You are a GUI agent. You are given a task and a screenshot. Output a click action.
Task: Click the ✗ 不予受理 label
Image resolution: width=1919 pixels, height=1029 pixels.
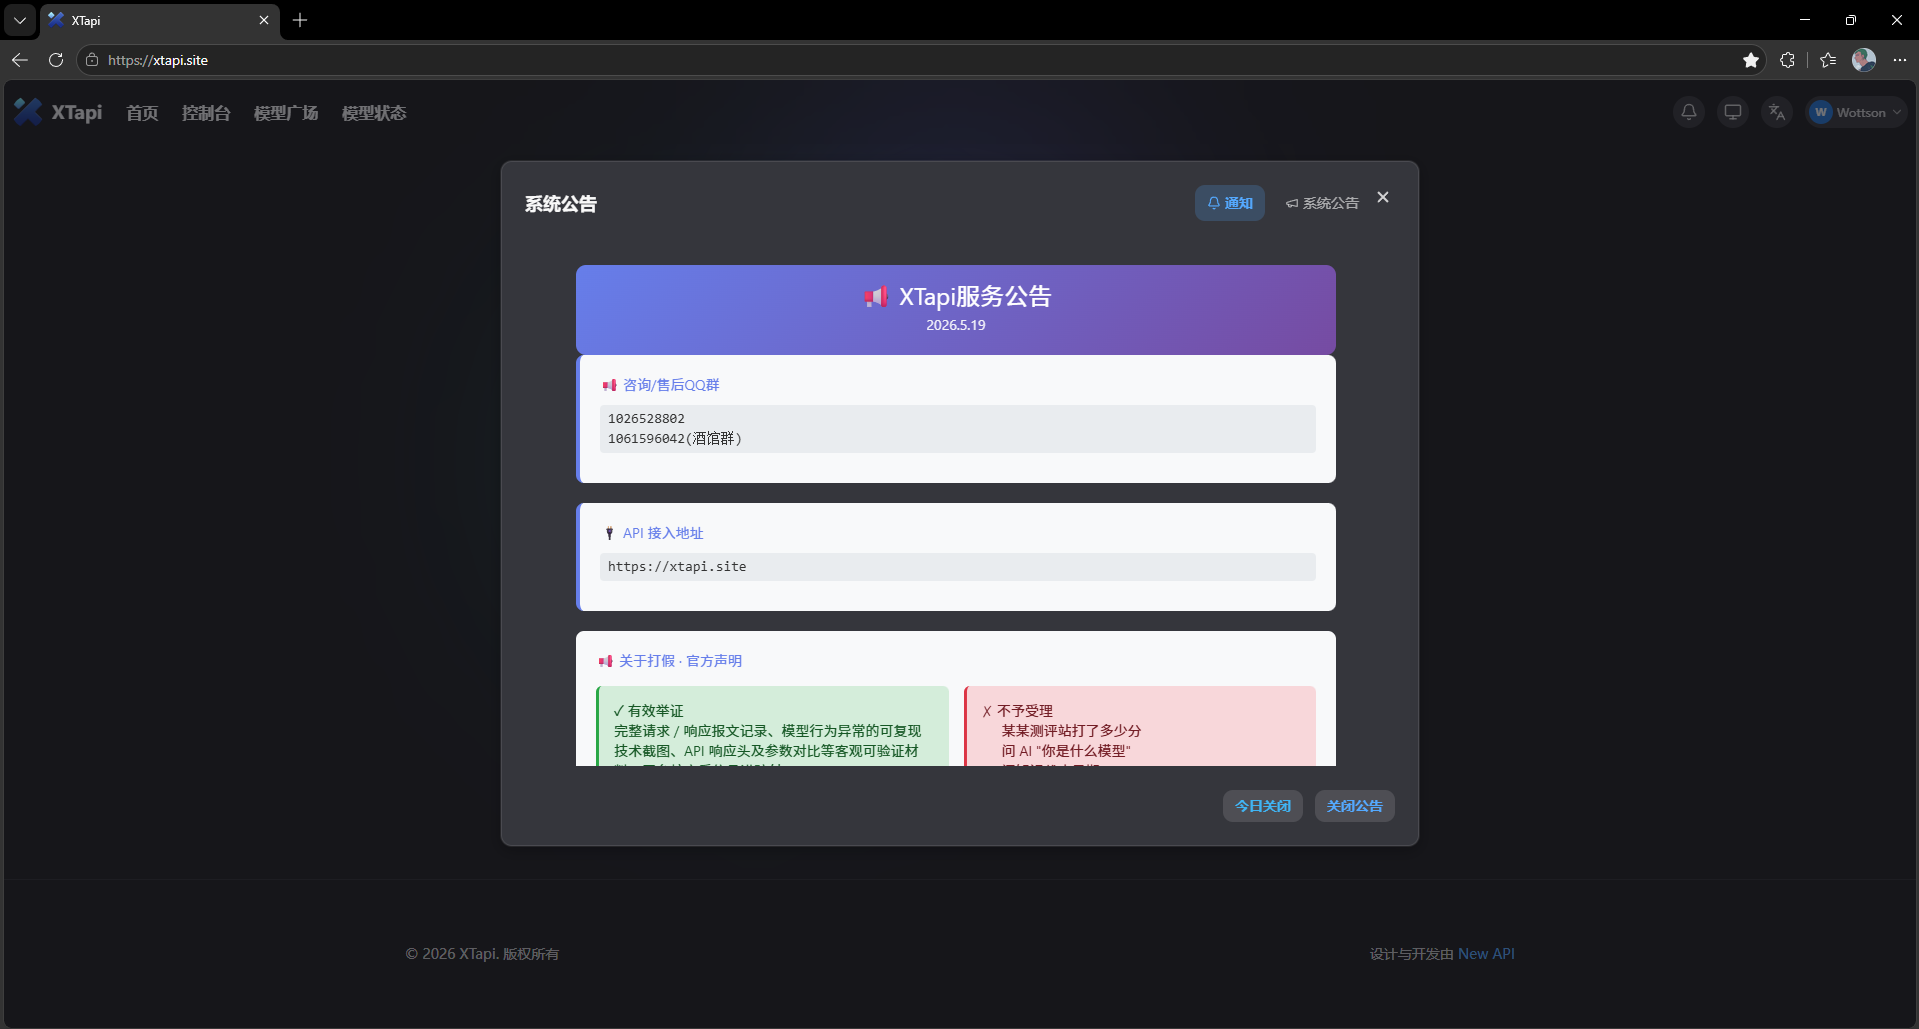point(1018,711)
